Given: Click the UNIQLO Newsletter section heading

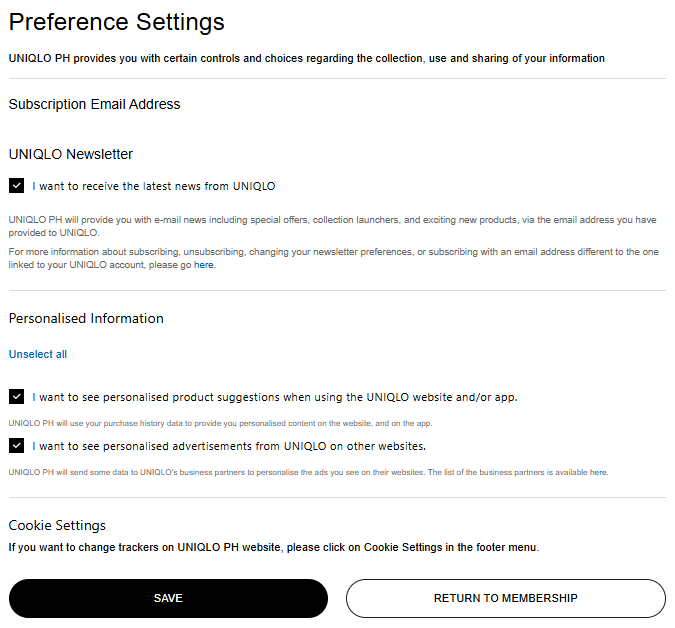Looking at the screenshot, I should click(71, 154).
